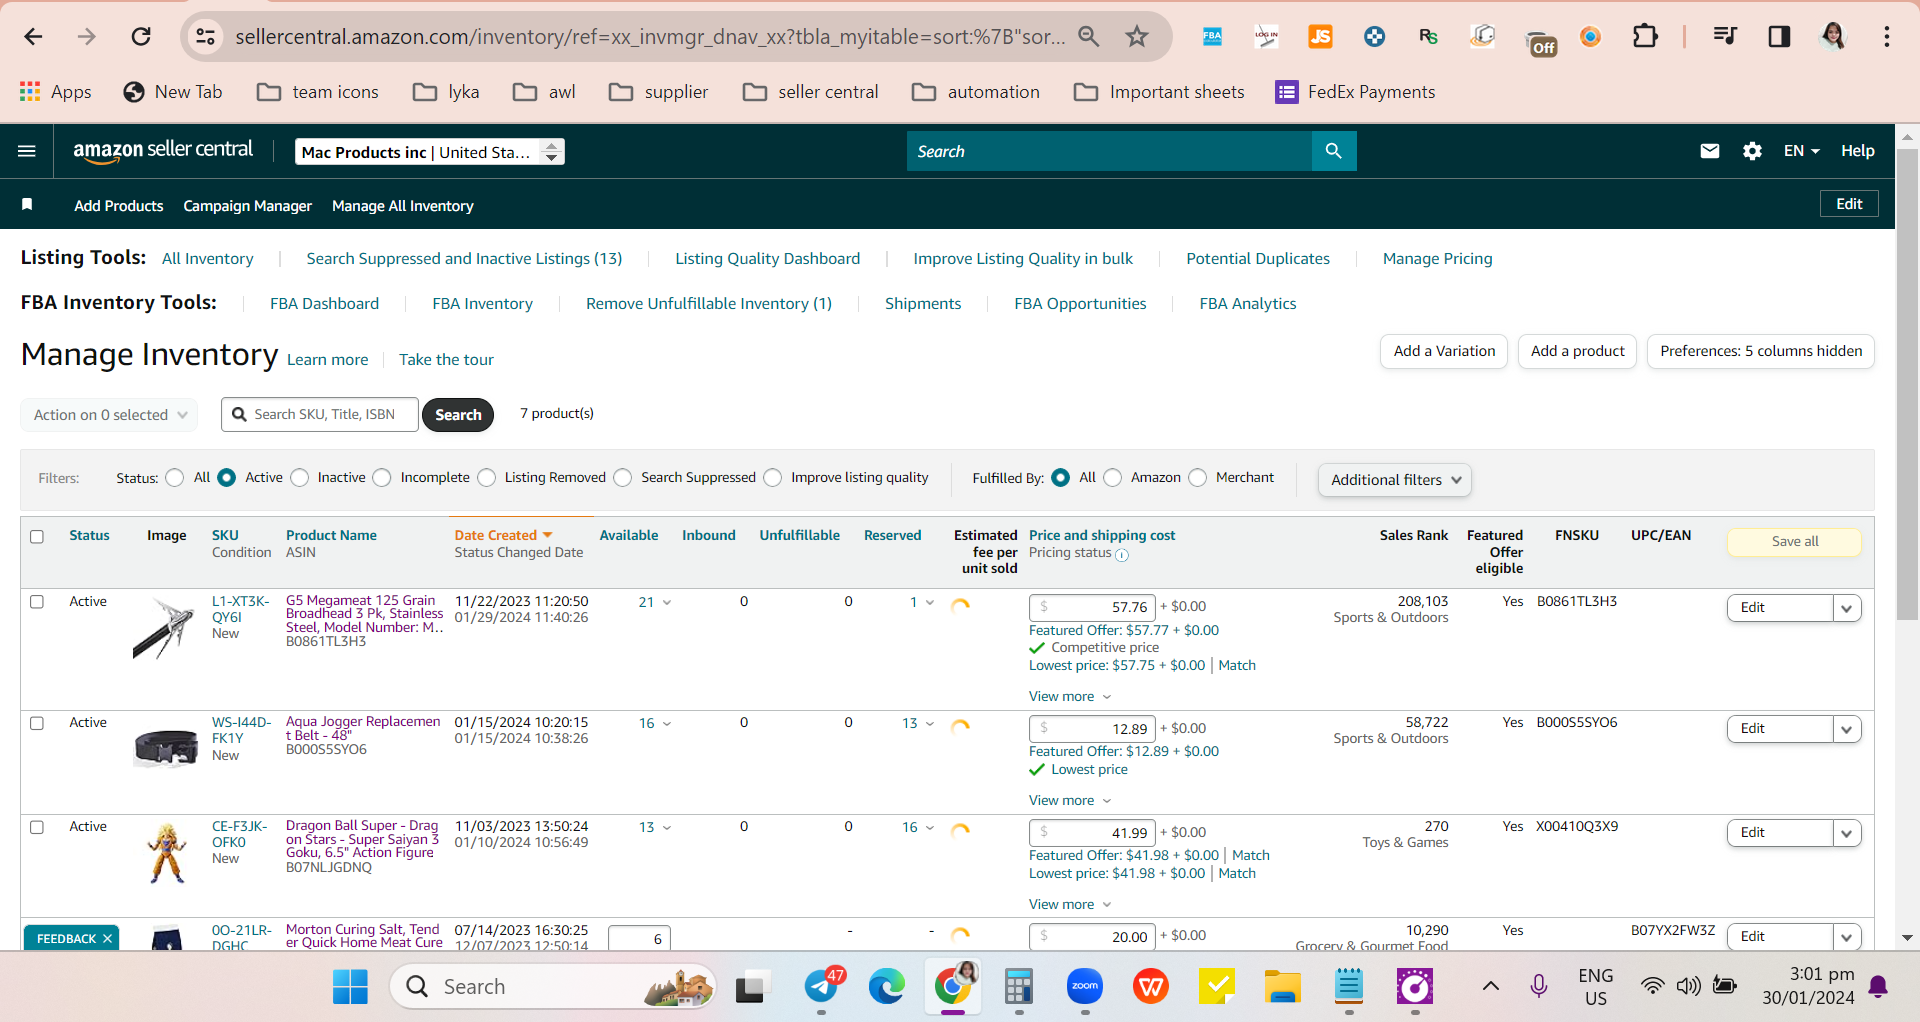This screenshot has height=1022, width=1920.
Task: Open Add Products in navbar
Action: (x=118, y=206)
